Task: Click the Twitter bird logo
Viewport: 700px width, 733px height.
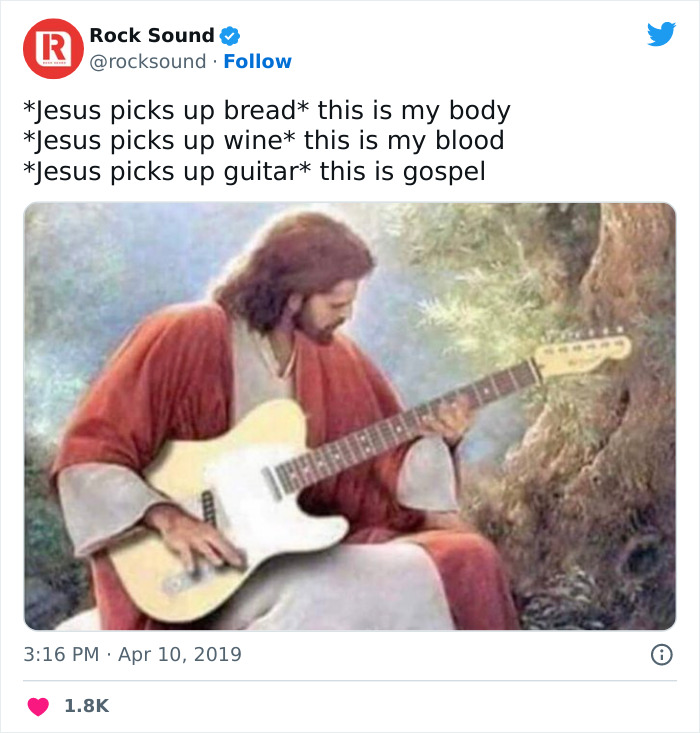Action: 661,35
